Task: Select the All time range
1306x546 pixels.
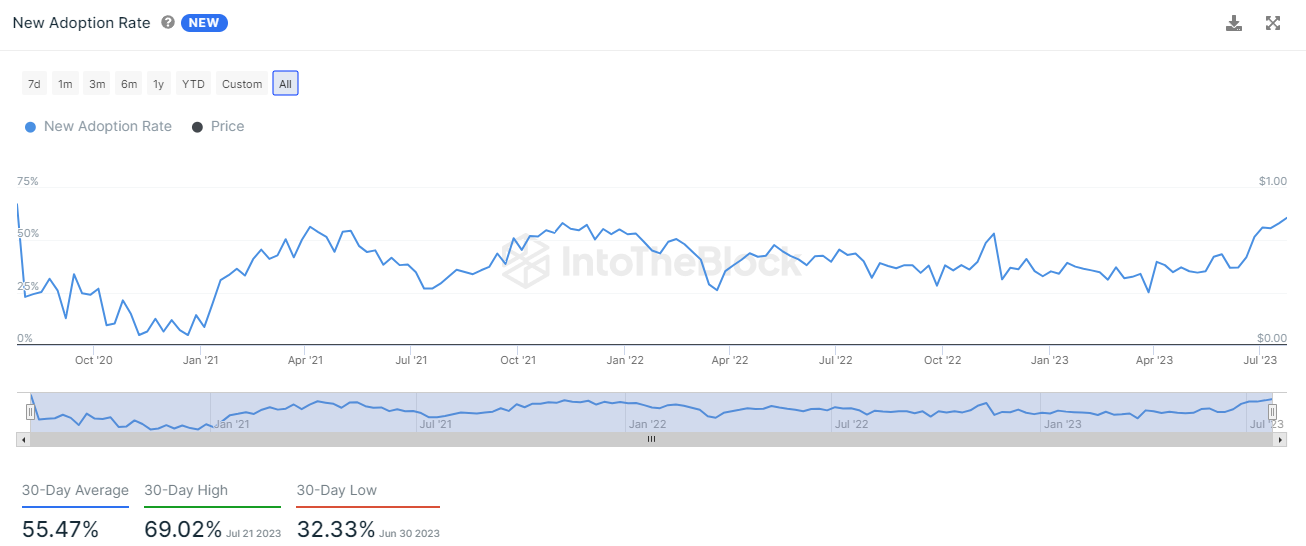Action: 285,84
